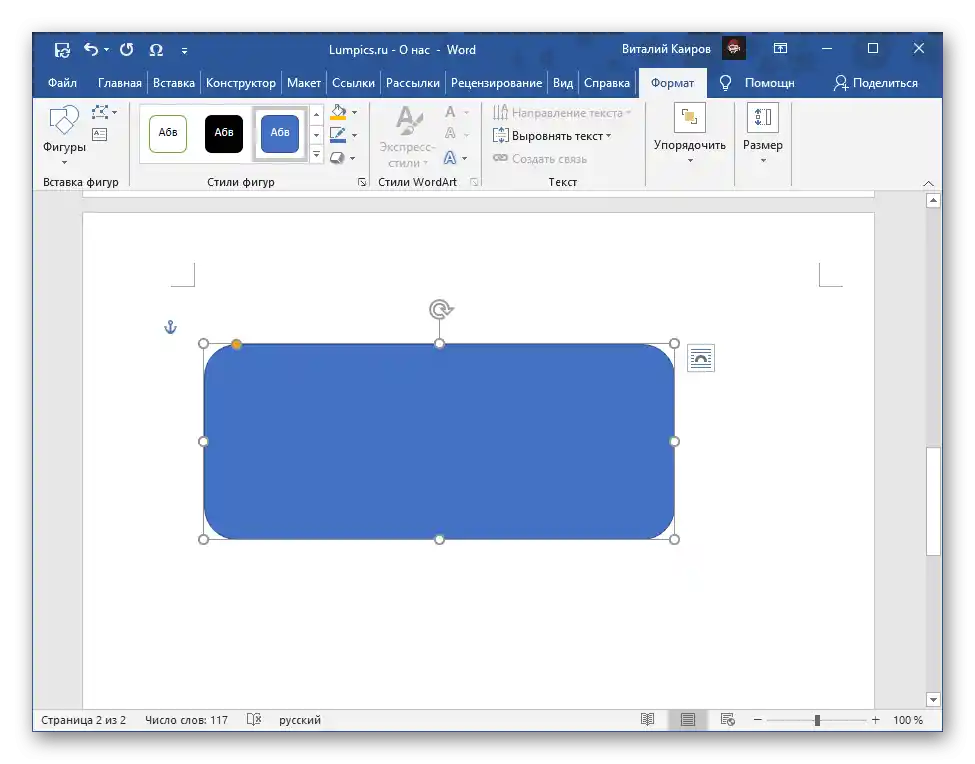Switch to Print Layout view
The height and width of the screenshot is (764, 975).
[x=688, y=720]
